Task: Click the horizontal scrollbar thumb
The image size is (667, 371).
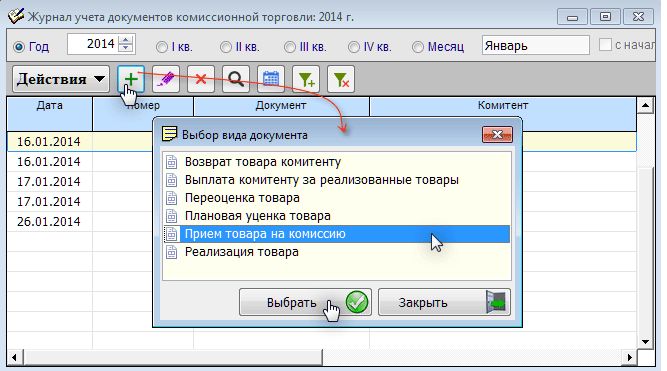Action: point(173,357)
